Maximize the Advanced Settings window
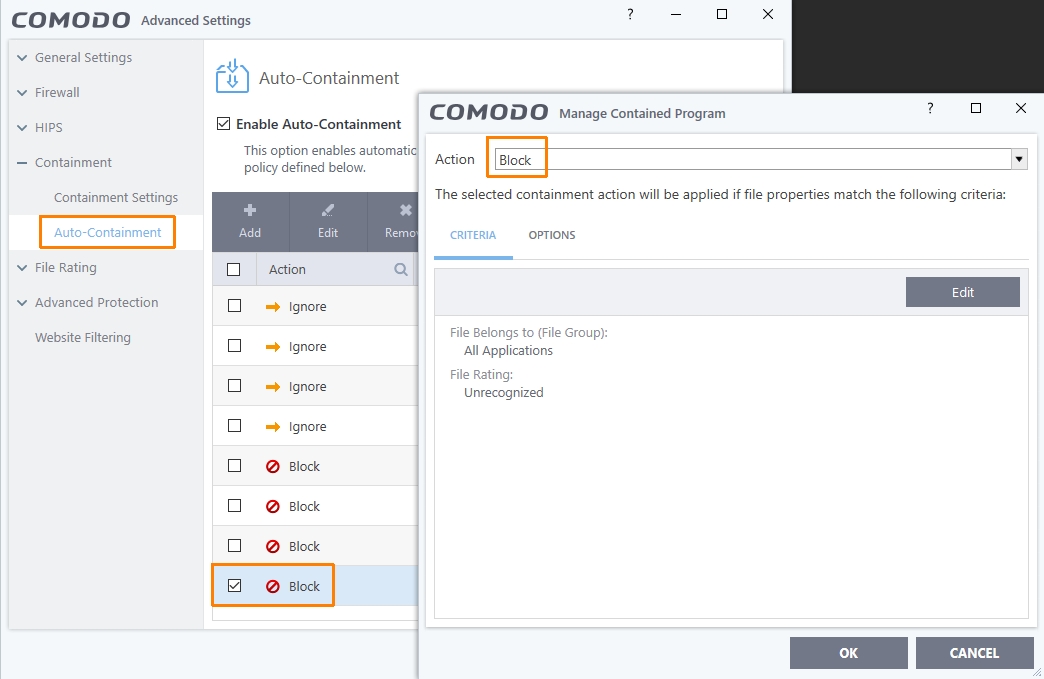Image resolution: width=1044 pixels, height=679 pixels. click(722, 14)
